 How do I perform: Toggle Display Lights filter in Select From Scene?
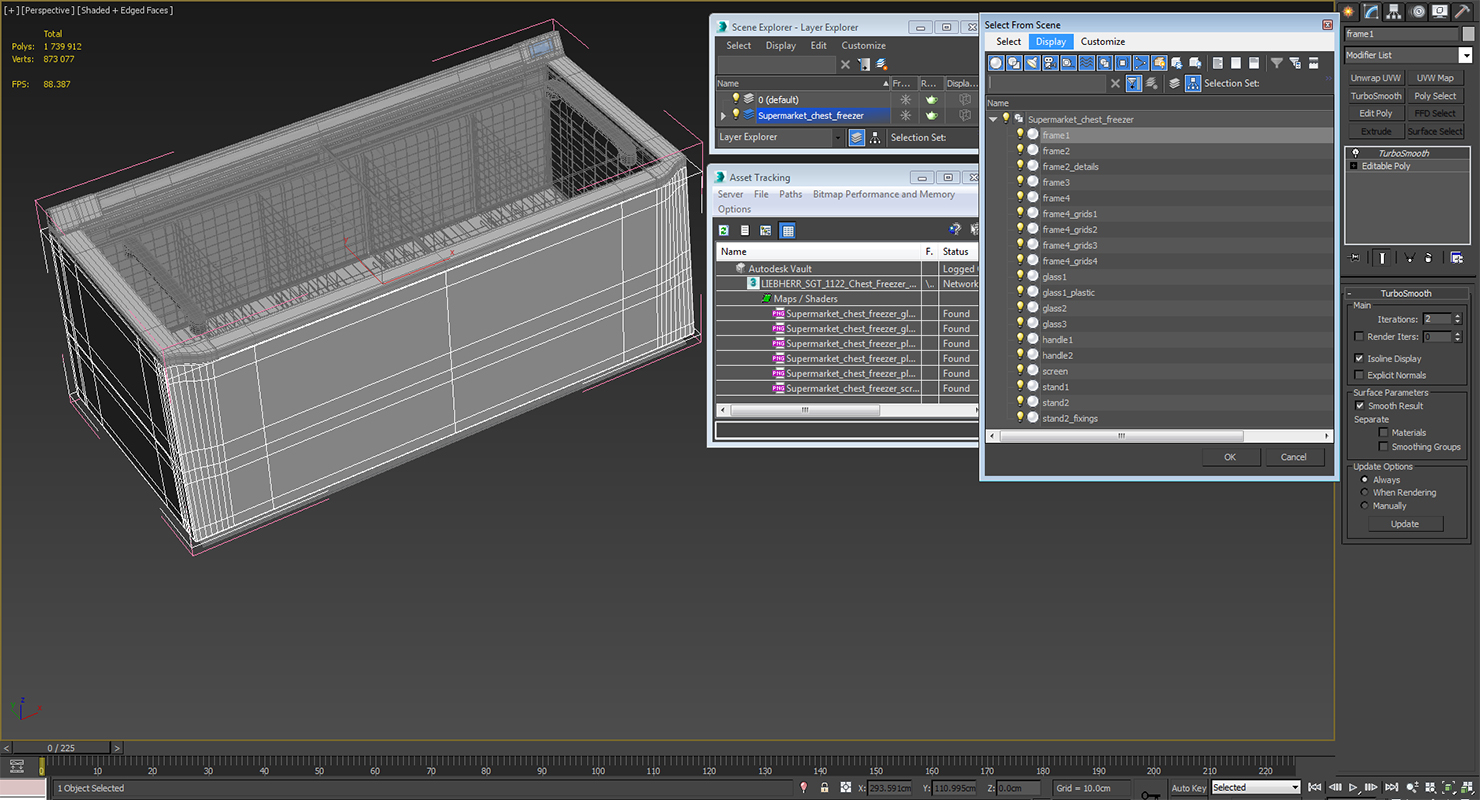click(1032, 63)
